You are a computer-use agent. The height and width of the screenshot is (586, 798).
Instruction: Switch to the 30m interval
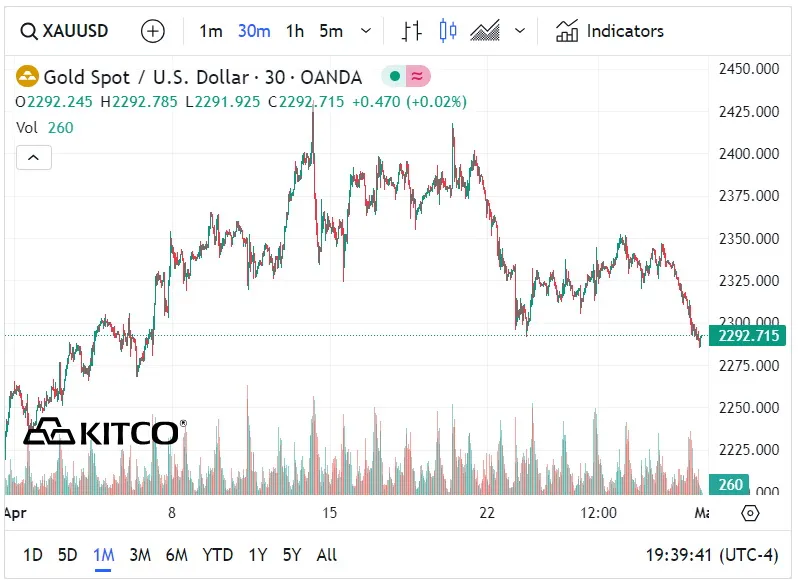(254, 31)
